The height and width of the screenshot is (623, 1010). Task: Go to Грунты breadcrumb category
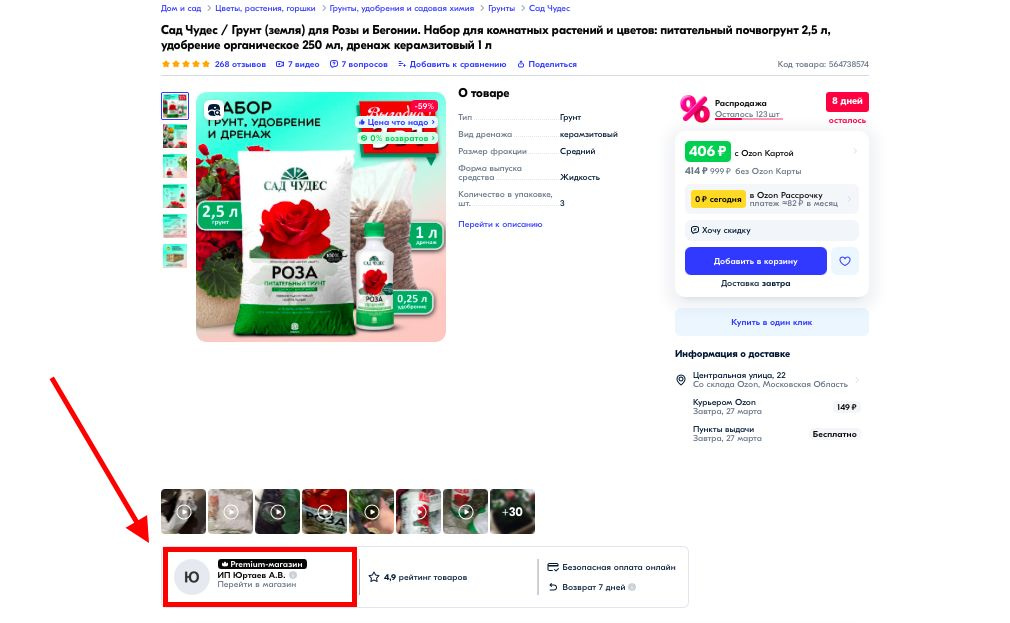[x=501, y=8]
